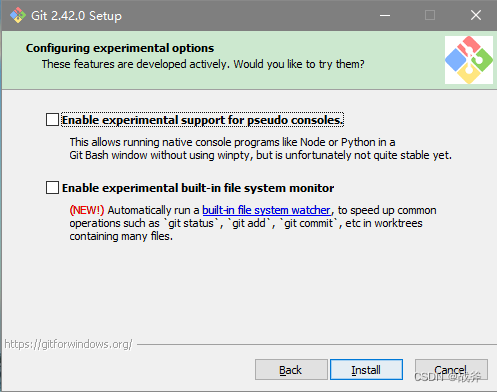Screen dimensions: 497x392
Task: Click the text mentioning git status and git commit
Action: pos(246,223)
